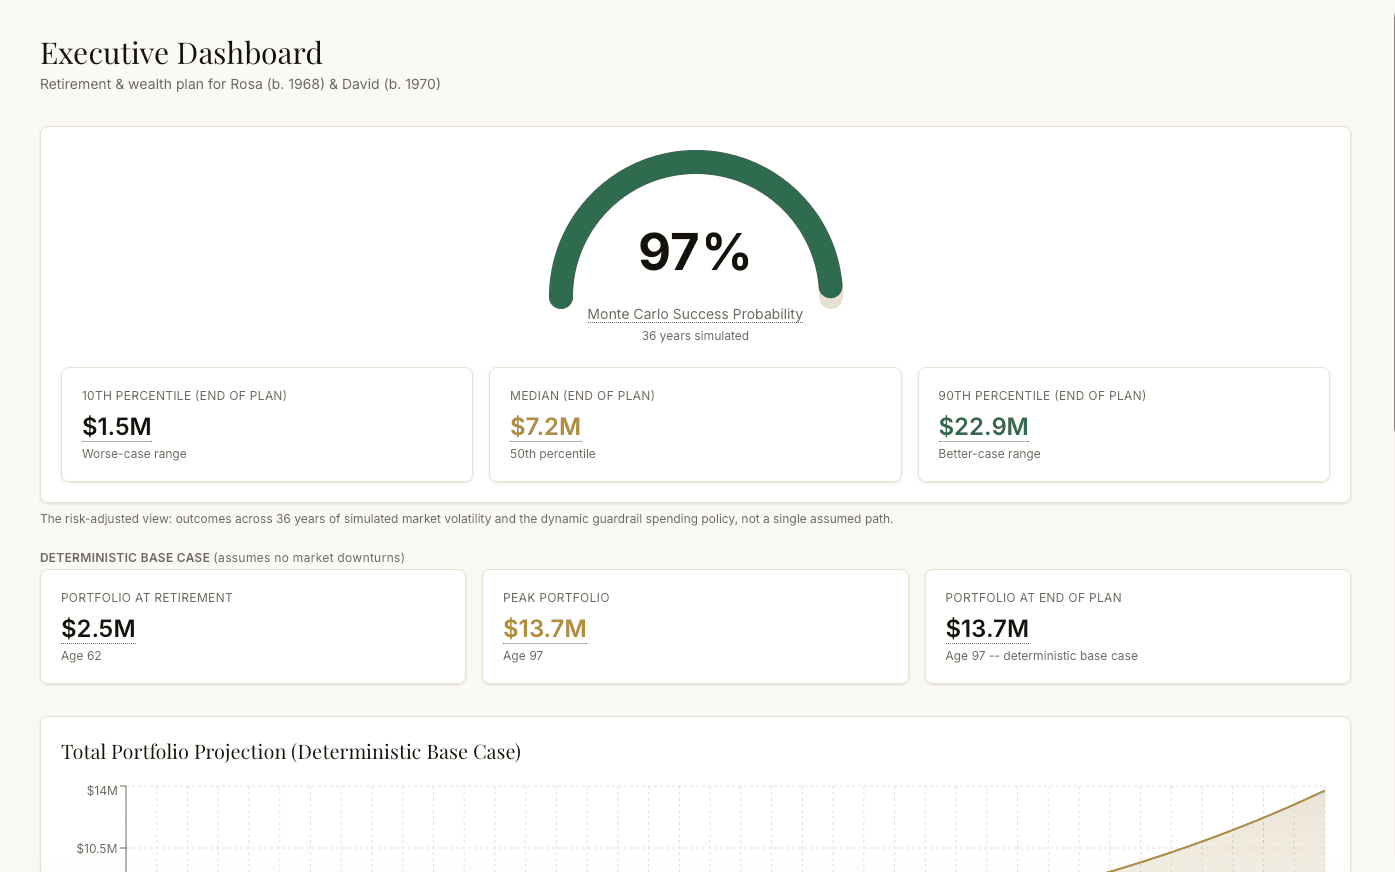Image resolution: width=1395 pixels, height=872 pixels.
Task: Click the Rosa & David plan subtitle
Action: pos(240,84)
